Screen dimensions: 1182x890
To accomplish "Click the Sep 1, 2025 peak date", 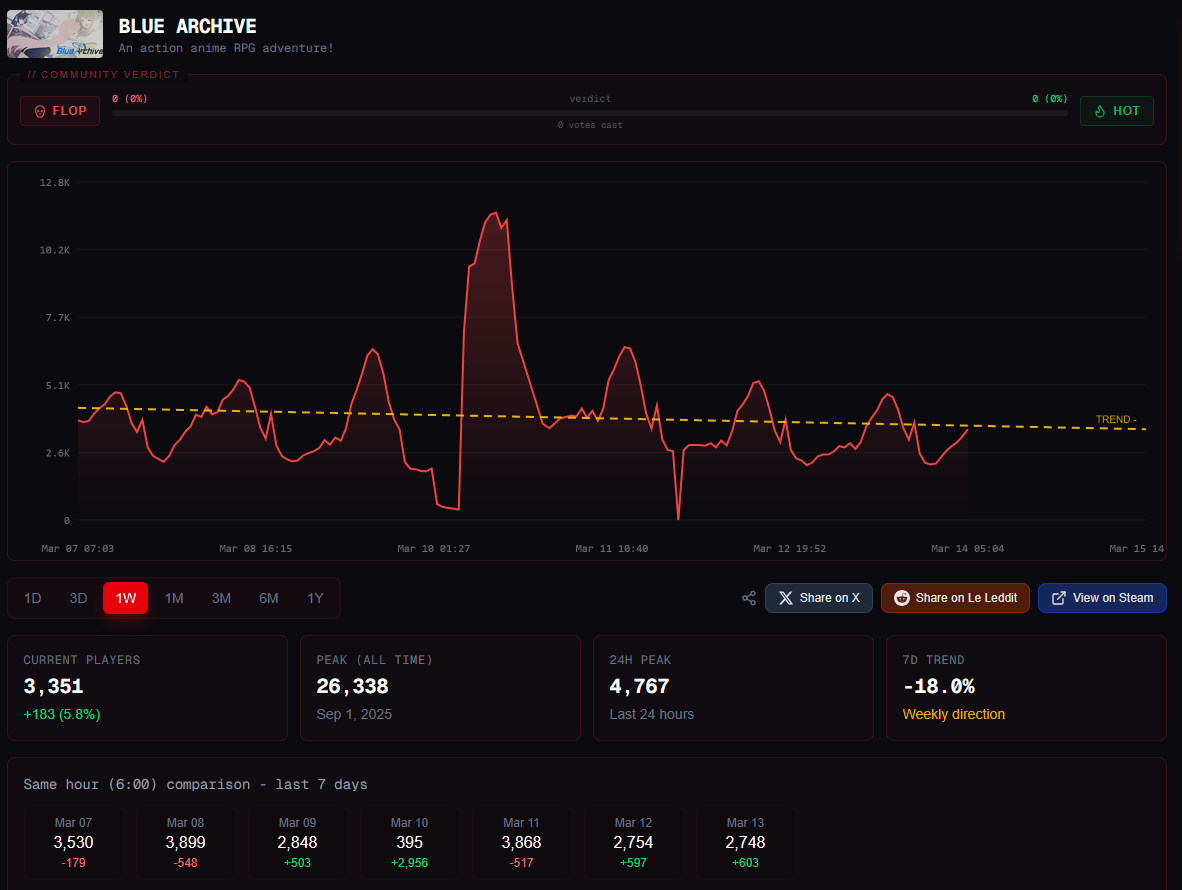I will (x=354, y=714).
